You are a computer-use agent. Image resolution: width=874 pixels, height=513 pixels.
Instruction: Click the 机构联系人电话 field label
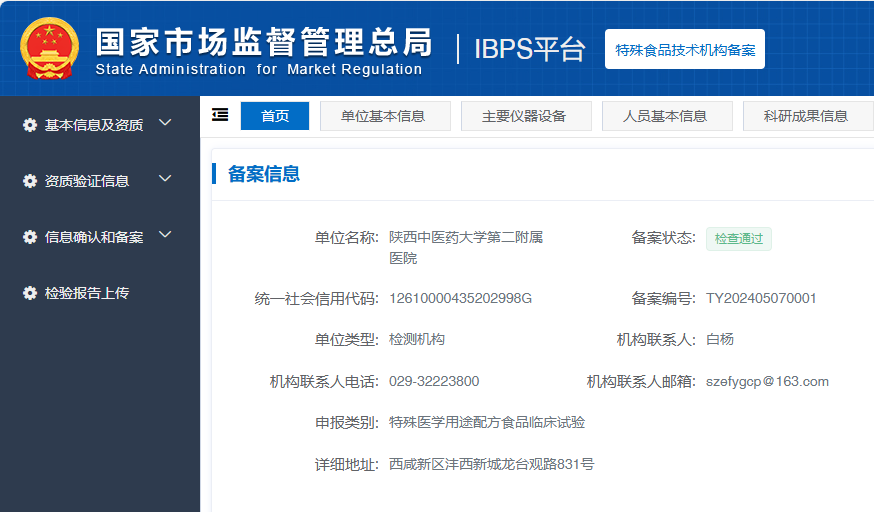[x=324, y=382]
